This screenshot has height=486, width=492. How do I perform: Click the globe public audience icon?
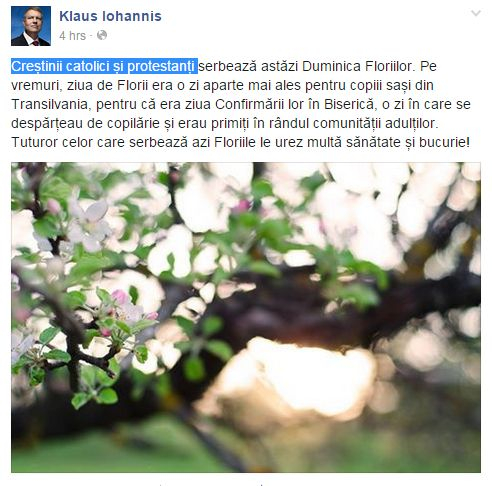(102, 35)
